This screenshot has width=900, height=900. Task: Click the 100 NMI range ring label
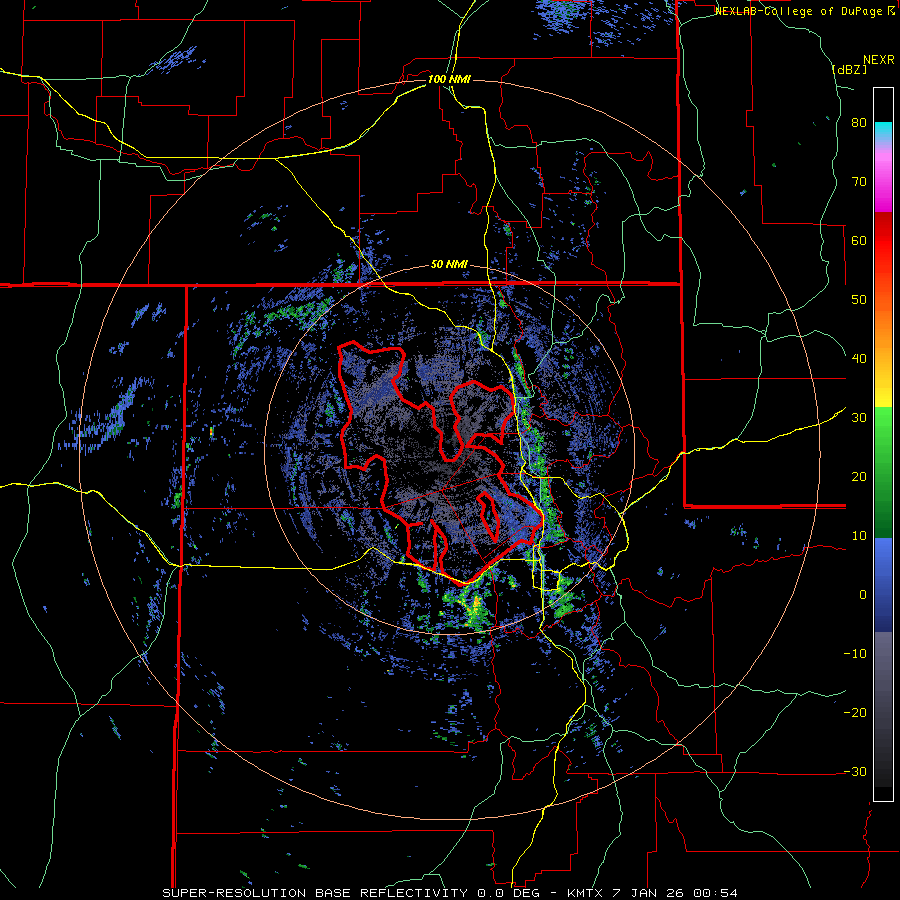point(449,79)
